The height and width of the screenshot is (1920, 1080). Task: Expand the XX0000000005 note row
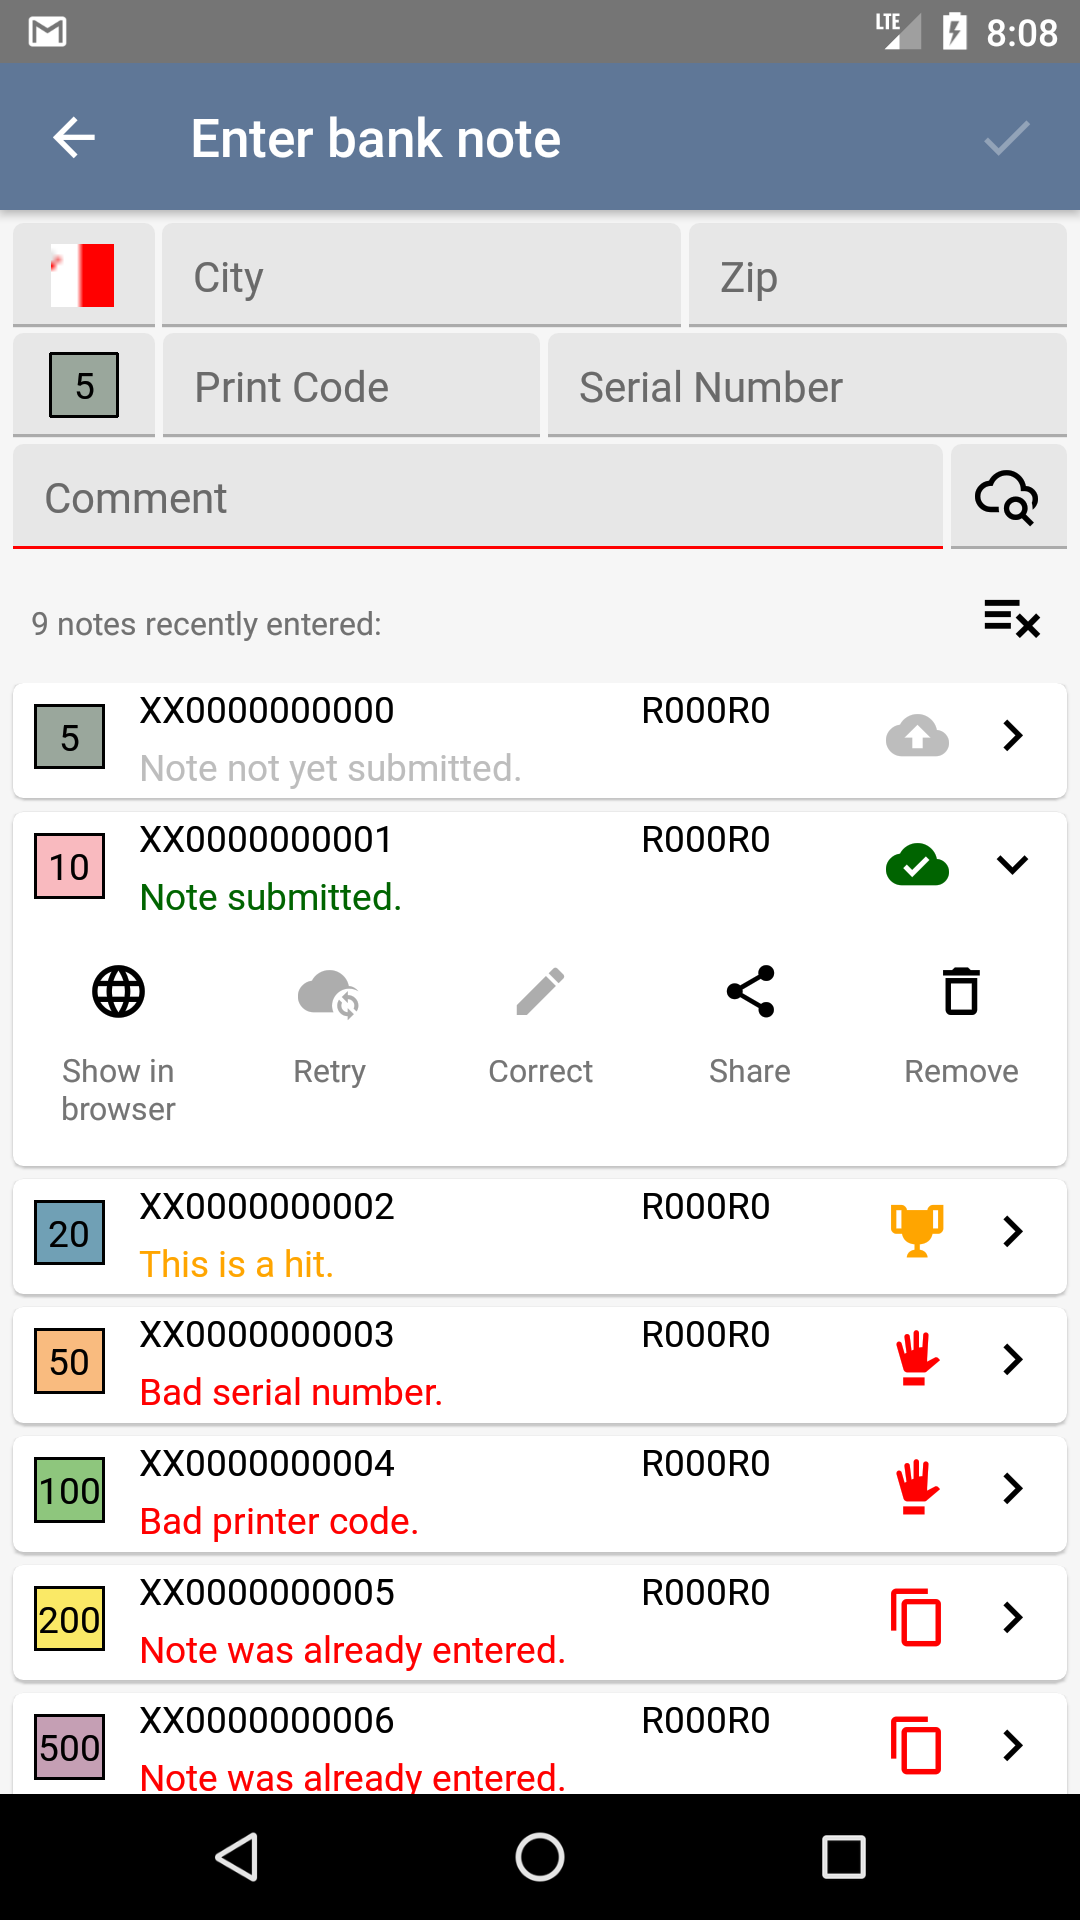1013,1617
